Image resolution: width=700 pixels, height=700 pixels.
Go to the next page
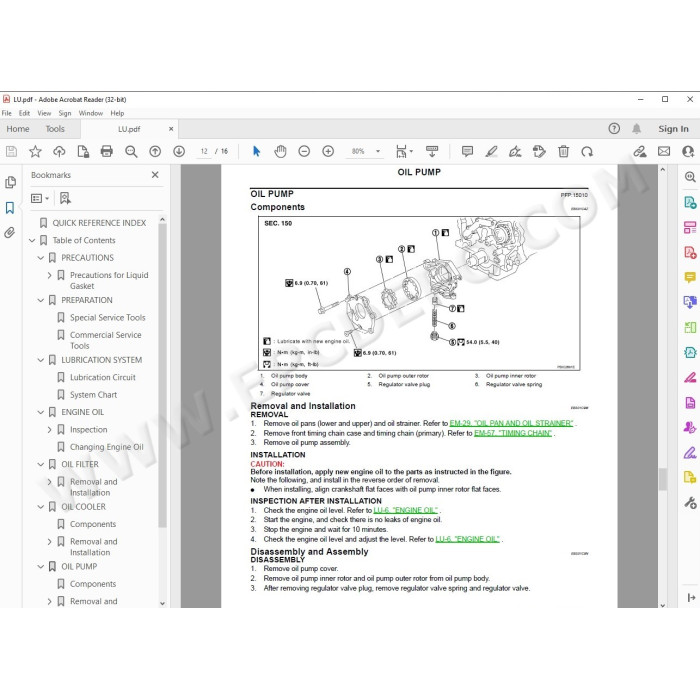point(179,151)
